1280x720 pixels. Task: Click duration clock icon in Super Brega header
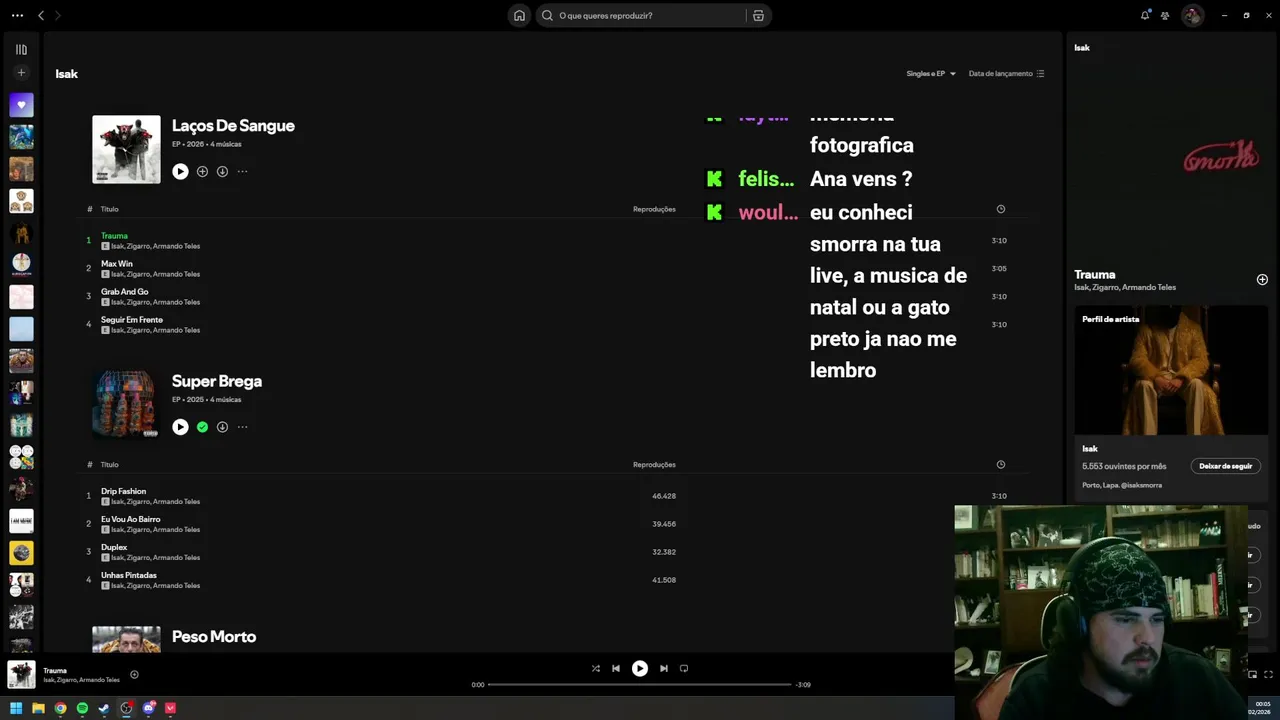(1000, 465)
